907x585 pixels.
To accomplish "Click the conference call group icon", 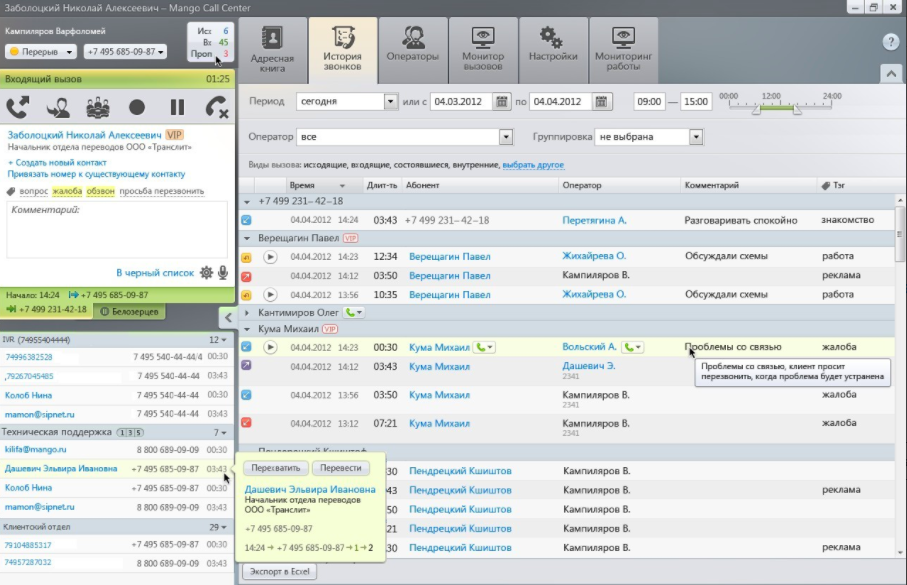I will tap(97, 107).
